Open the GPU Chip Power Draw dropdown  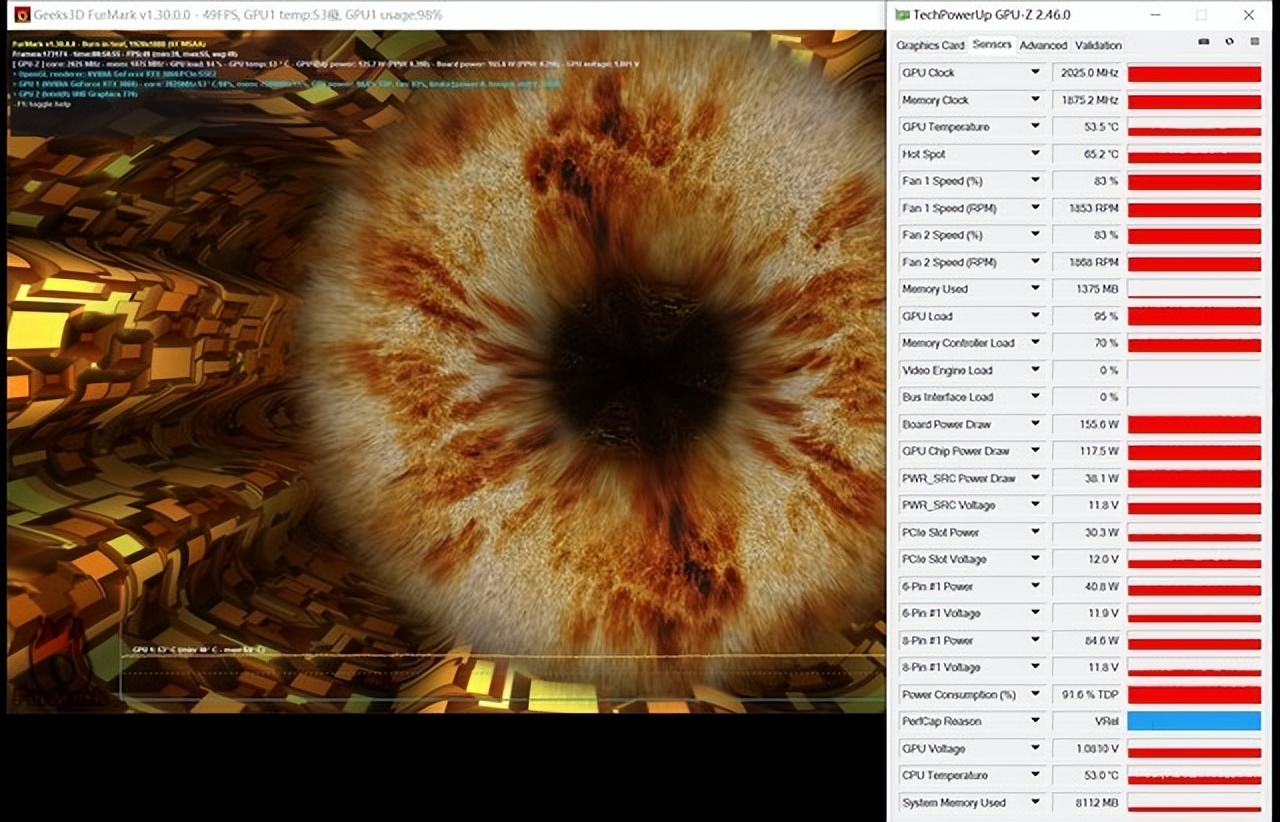tap(1035, 451)
